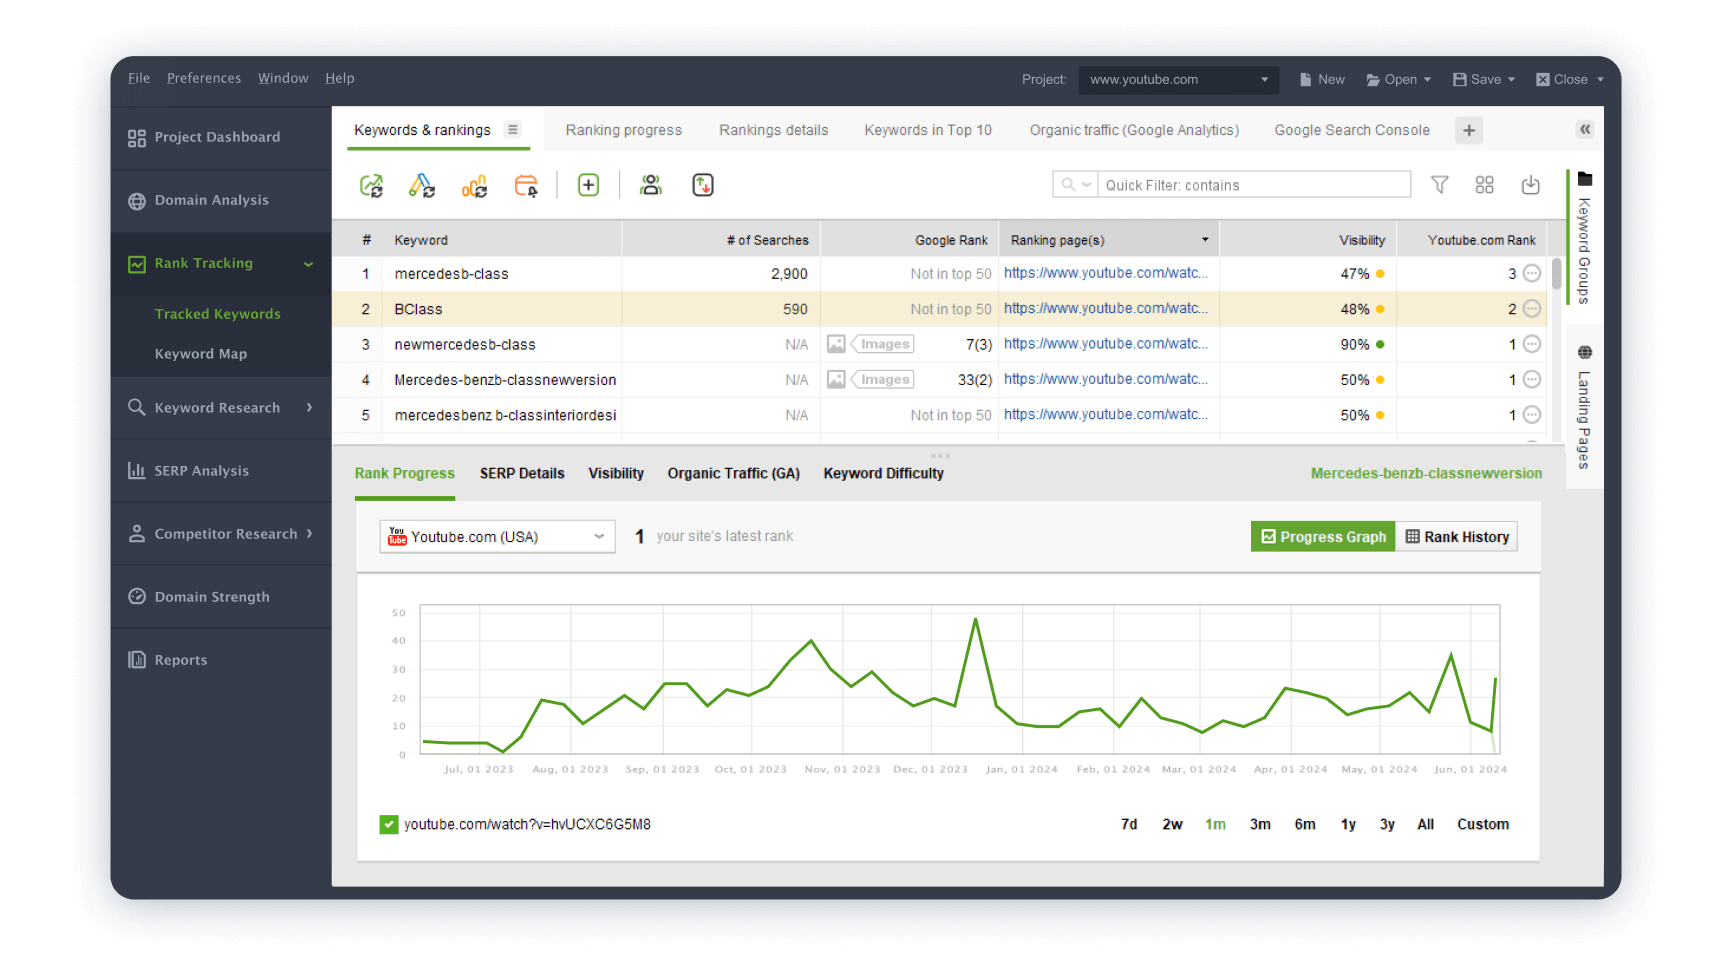Select the 1y time range
1732x958 pixels.
(1348, 824)
